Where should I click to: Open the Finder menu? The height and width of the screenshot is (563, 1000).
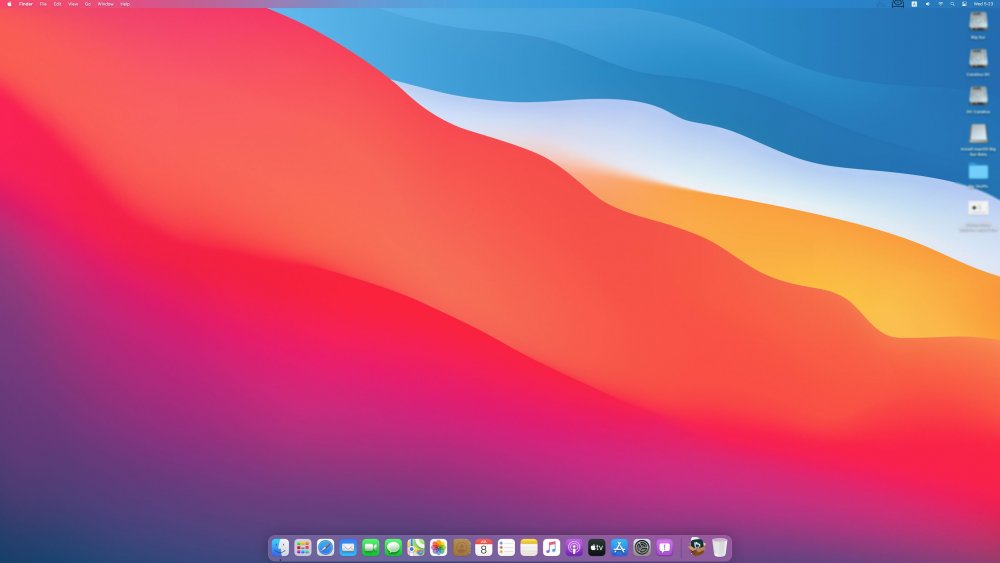coord(26,4)
